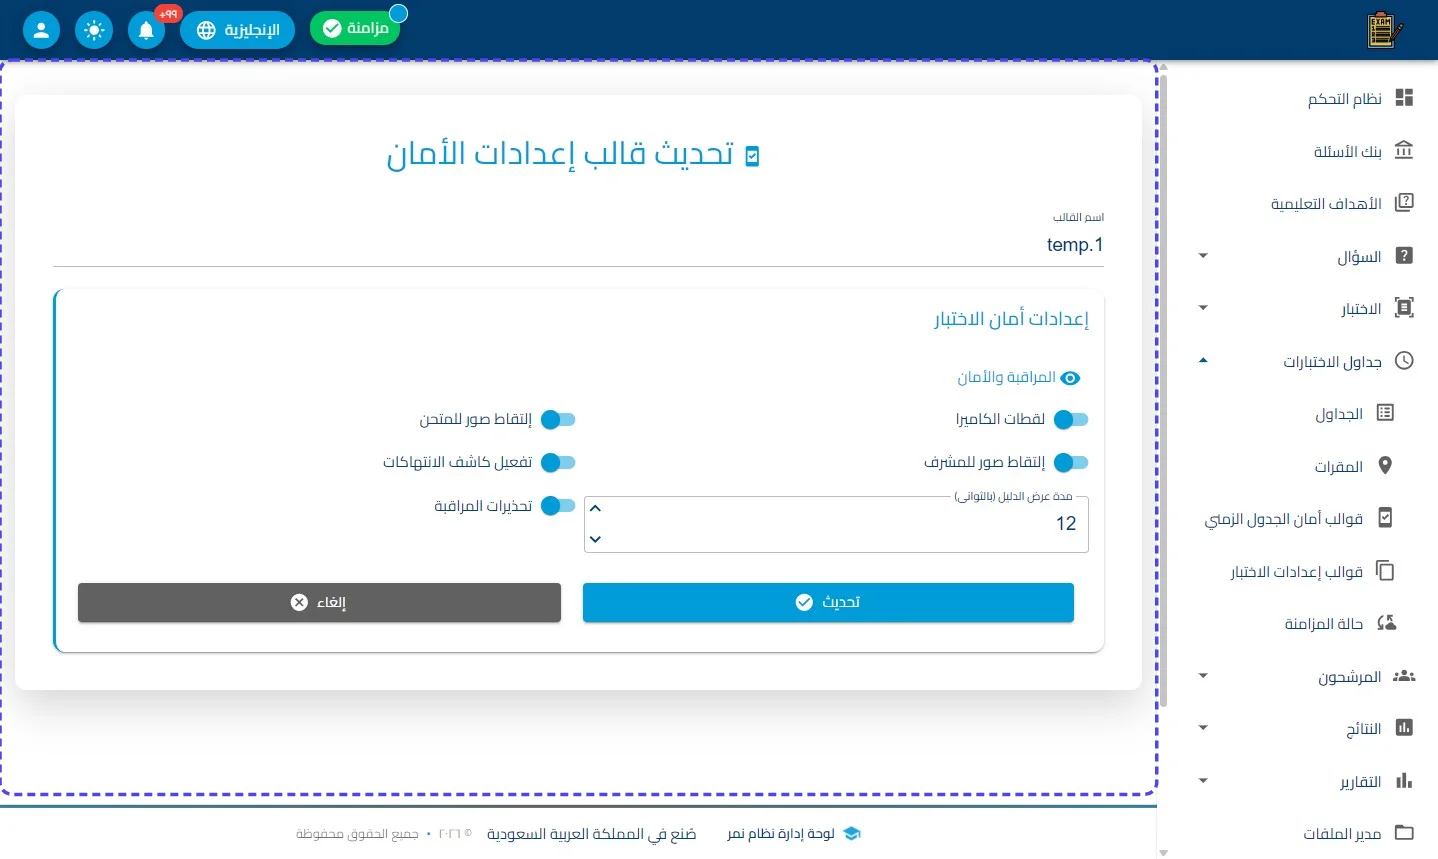This screenshot has width=1438, height=859.
Task: Open notifications bell with +99 badge
Action: point(146,30)
